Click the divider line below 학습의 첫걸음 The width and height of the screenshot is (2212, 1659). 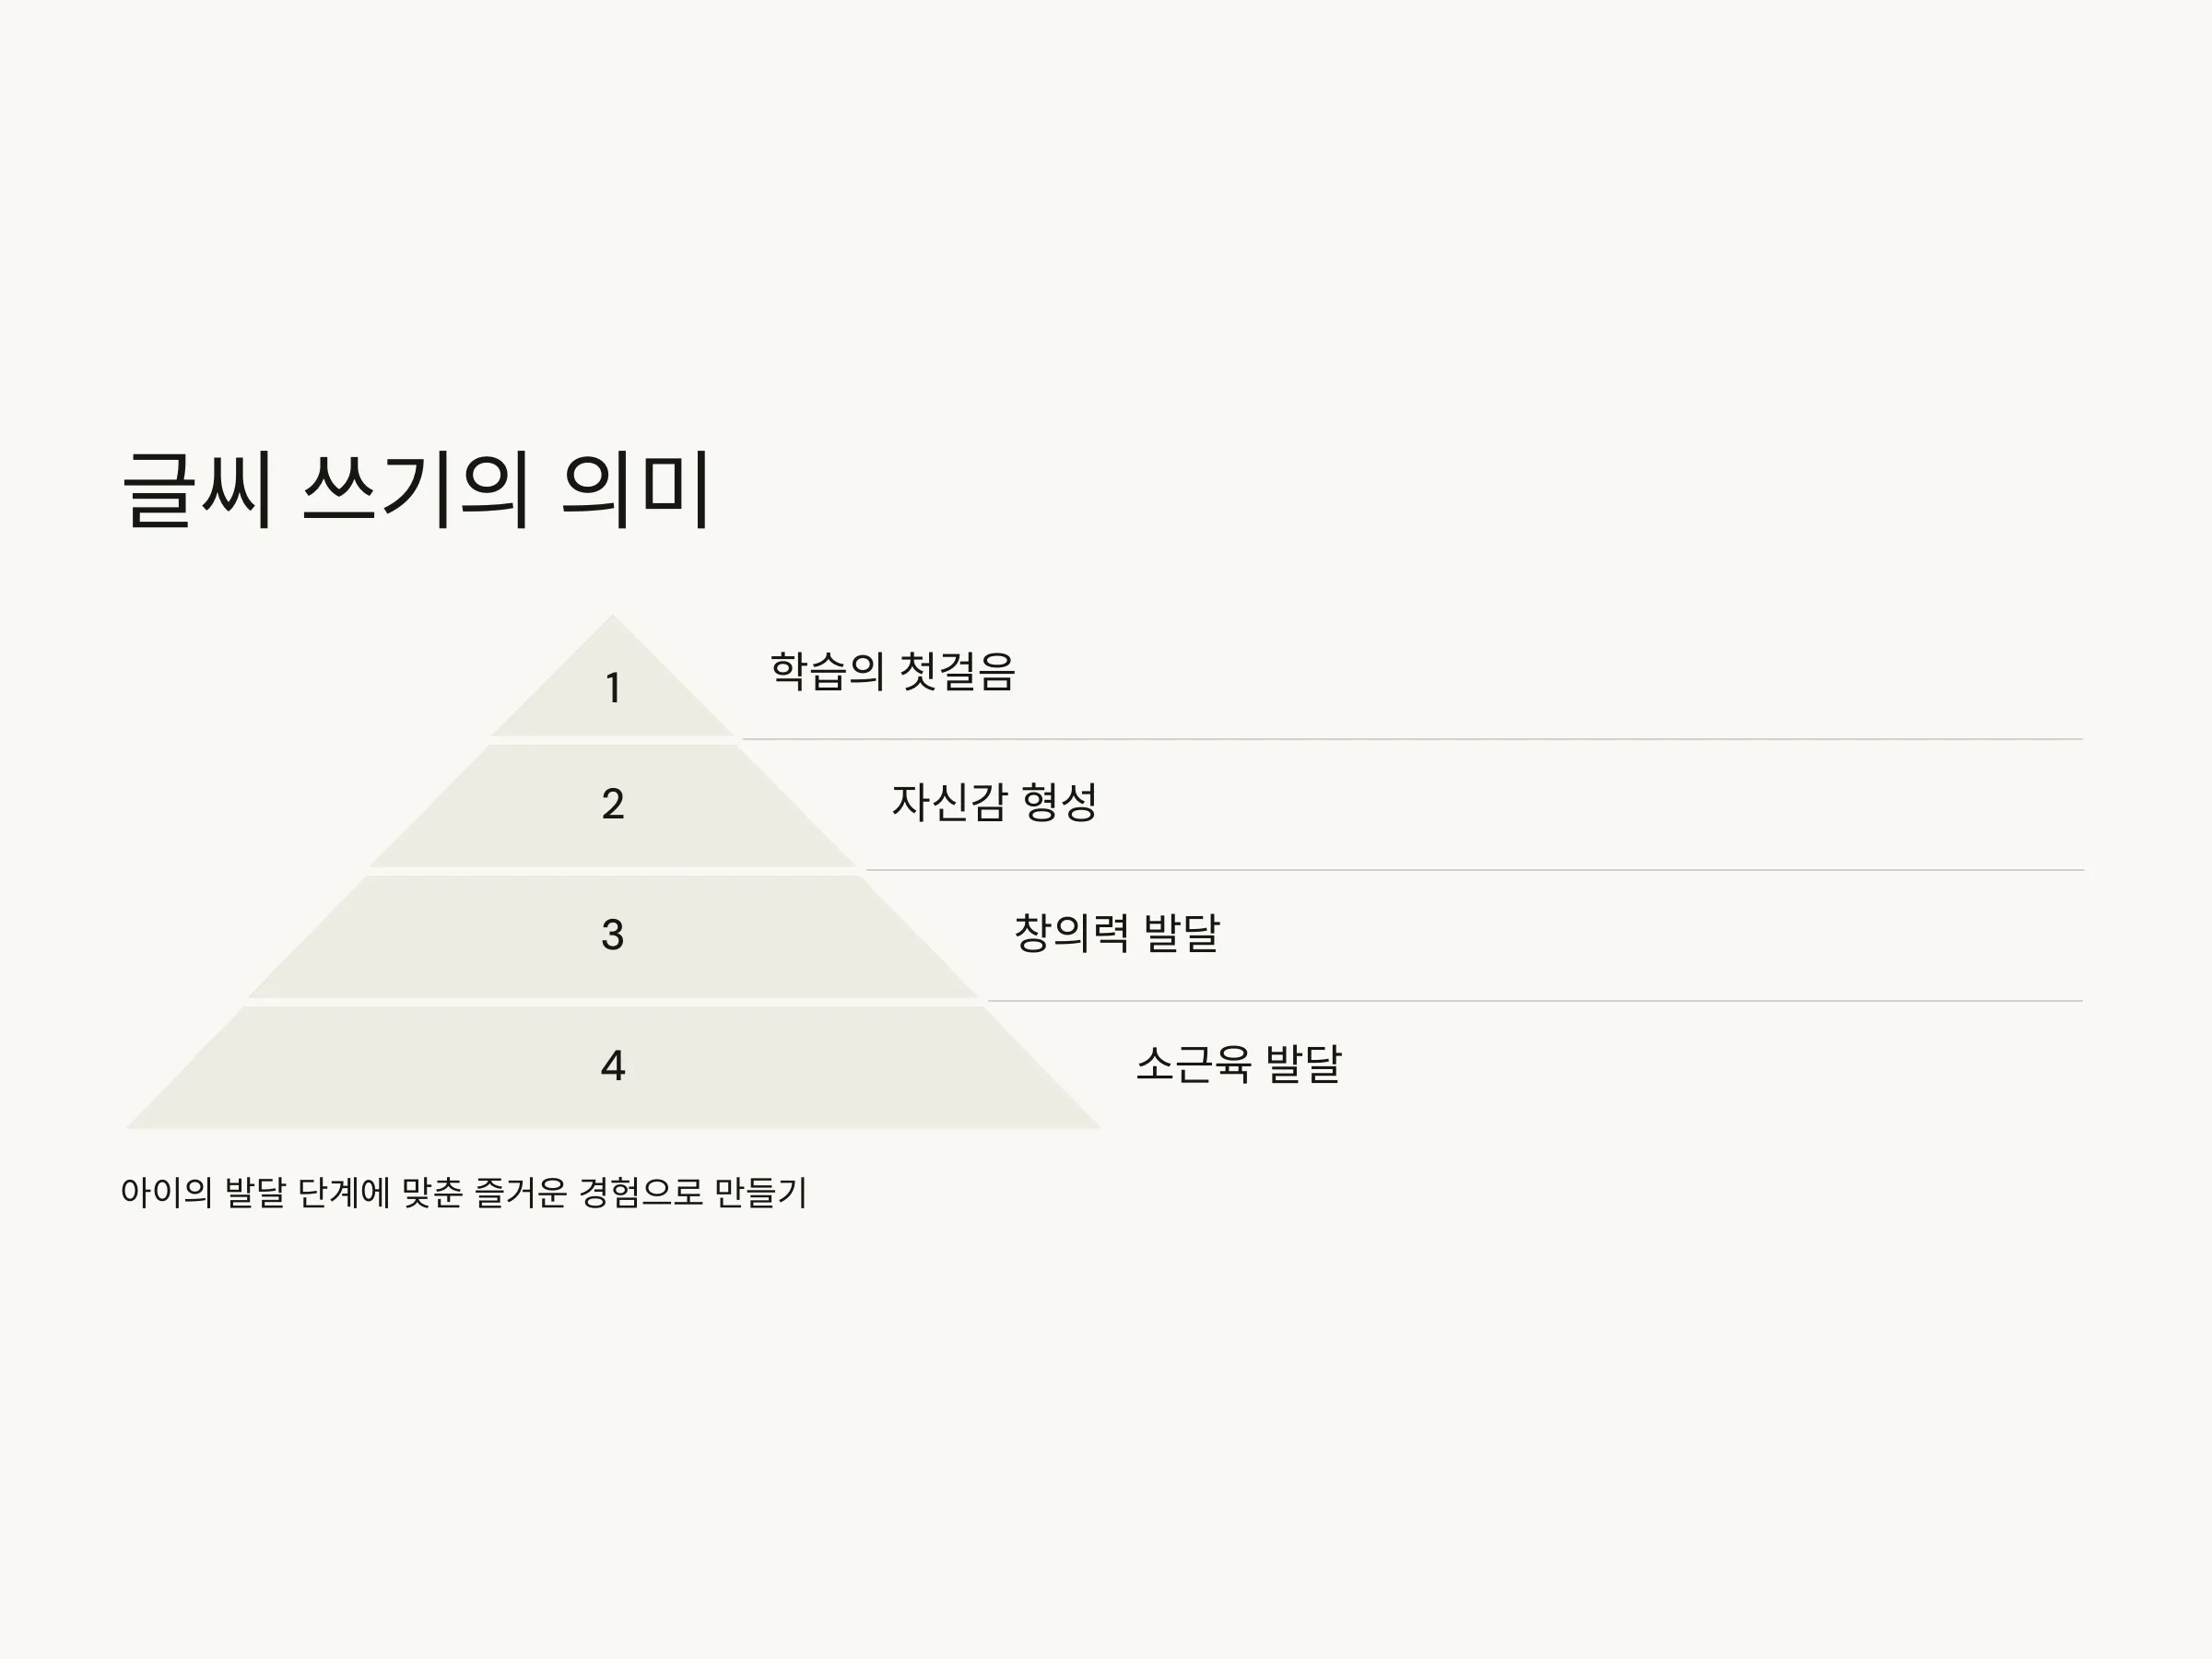point(1413,739)
